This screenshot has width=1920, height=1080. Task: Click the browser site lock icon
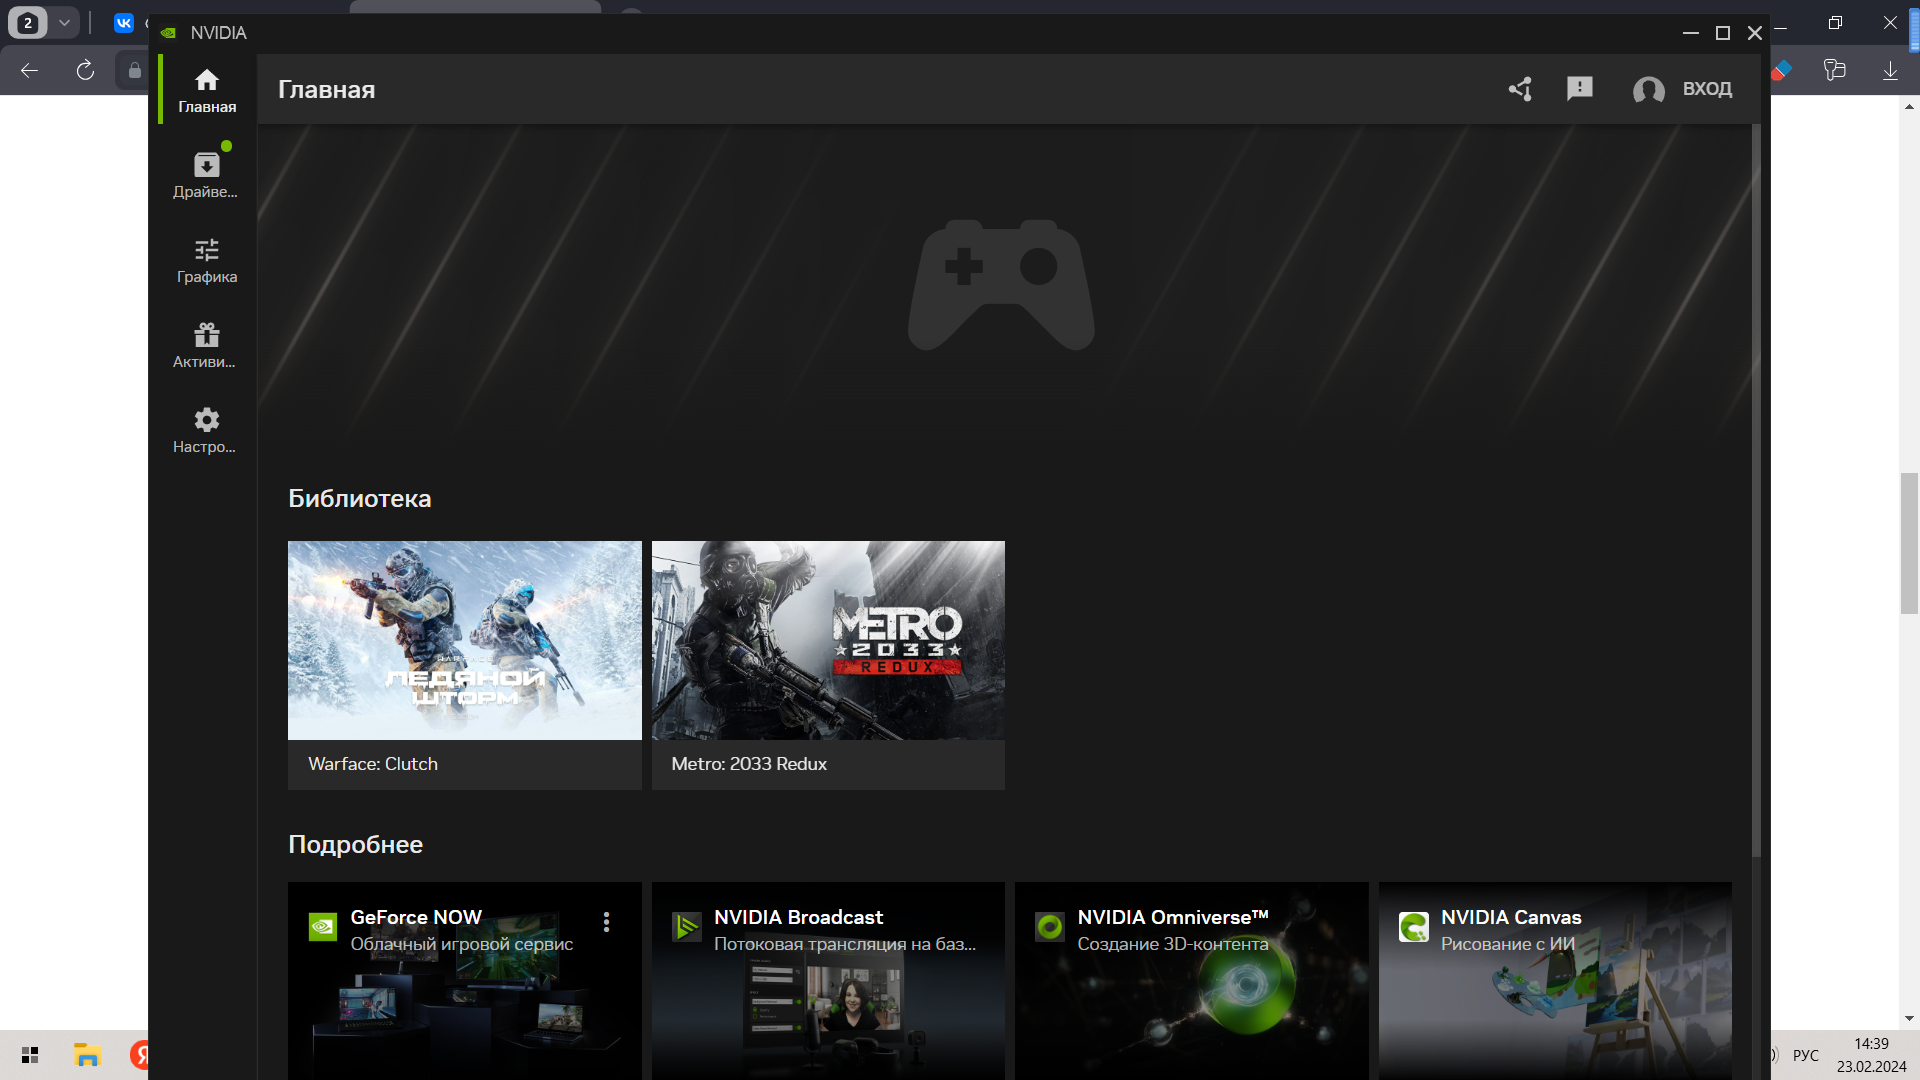point(135,70)
